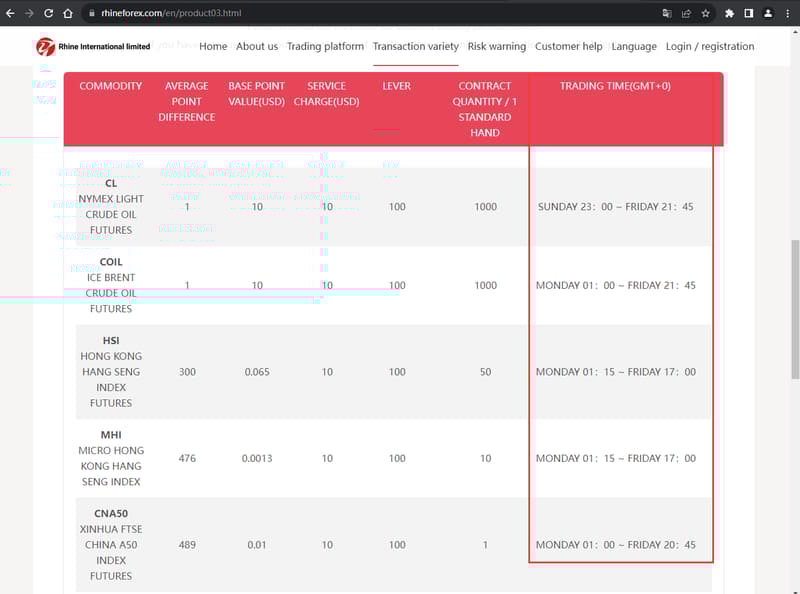800x594 pixels.
Task: Click the browser back arrow
Action: tap(10, 14)
